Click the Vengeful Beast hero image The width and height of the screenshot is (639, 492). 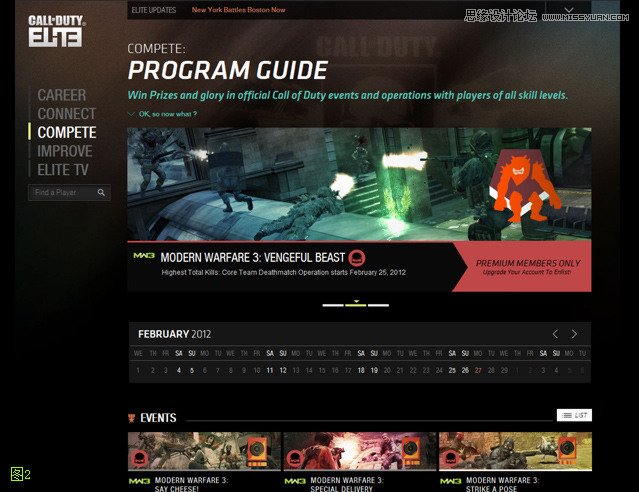359,184
